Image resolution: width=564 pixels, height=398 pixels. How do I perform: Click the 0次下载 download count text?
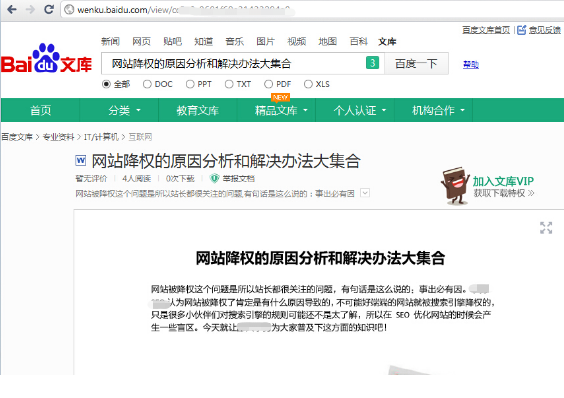180,178
